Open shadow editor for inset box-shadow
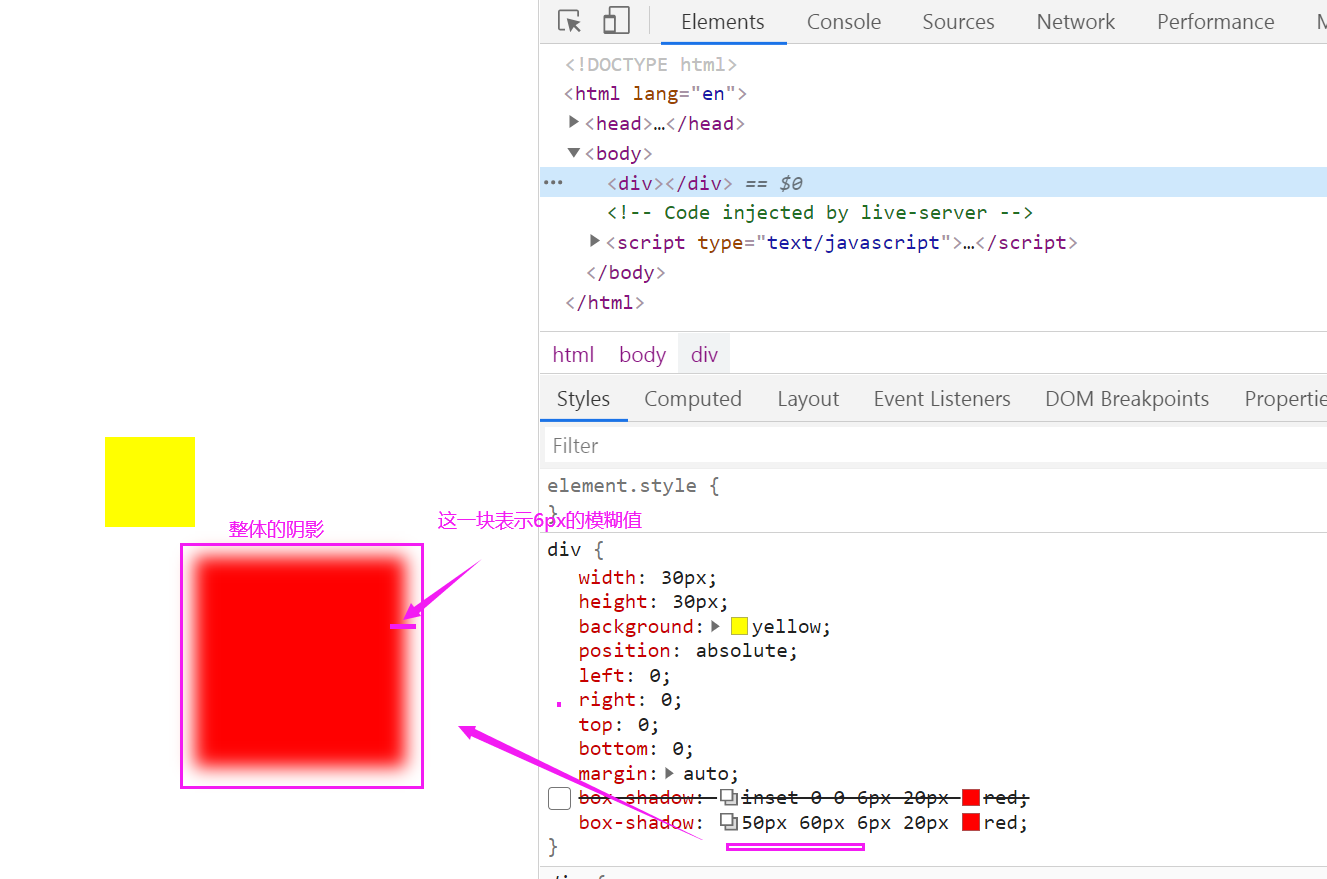Viewport: 1327px width, 879px height. tap(729, 798)
